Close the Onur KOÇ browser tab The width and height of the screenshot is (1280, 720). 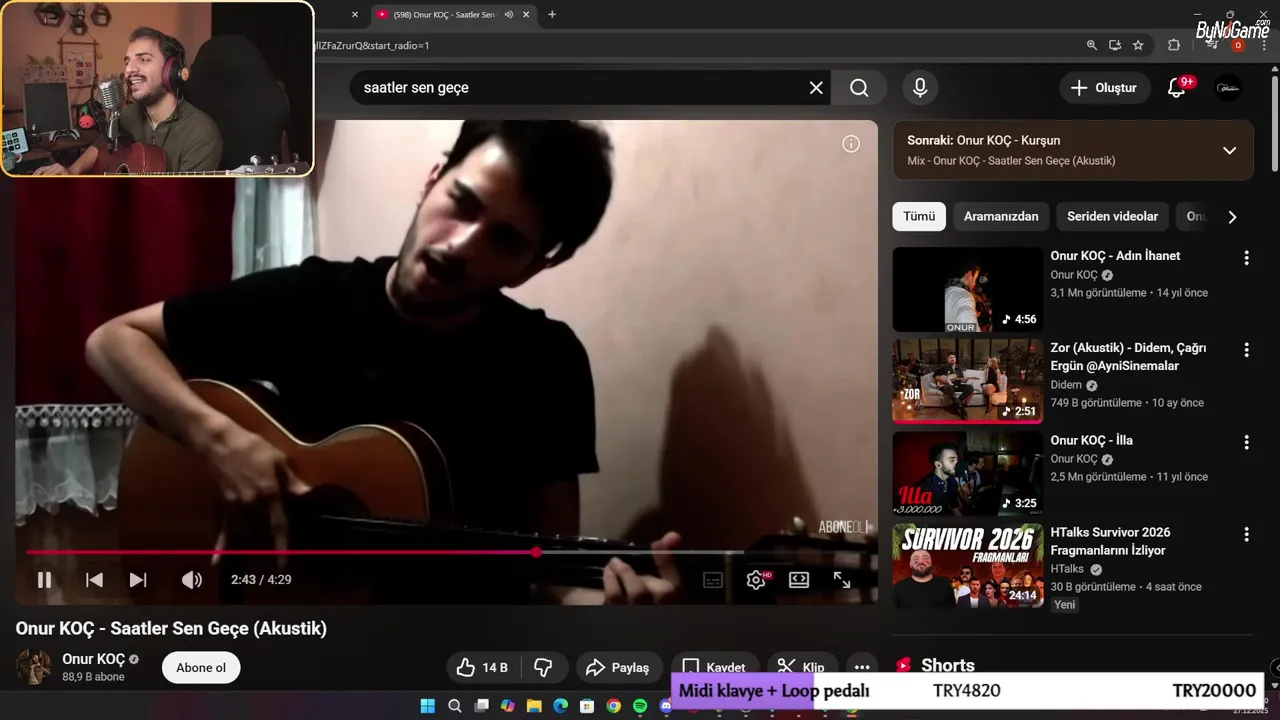click(526, 15)
